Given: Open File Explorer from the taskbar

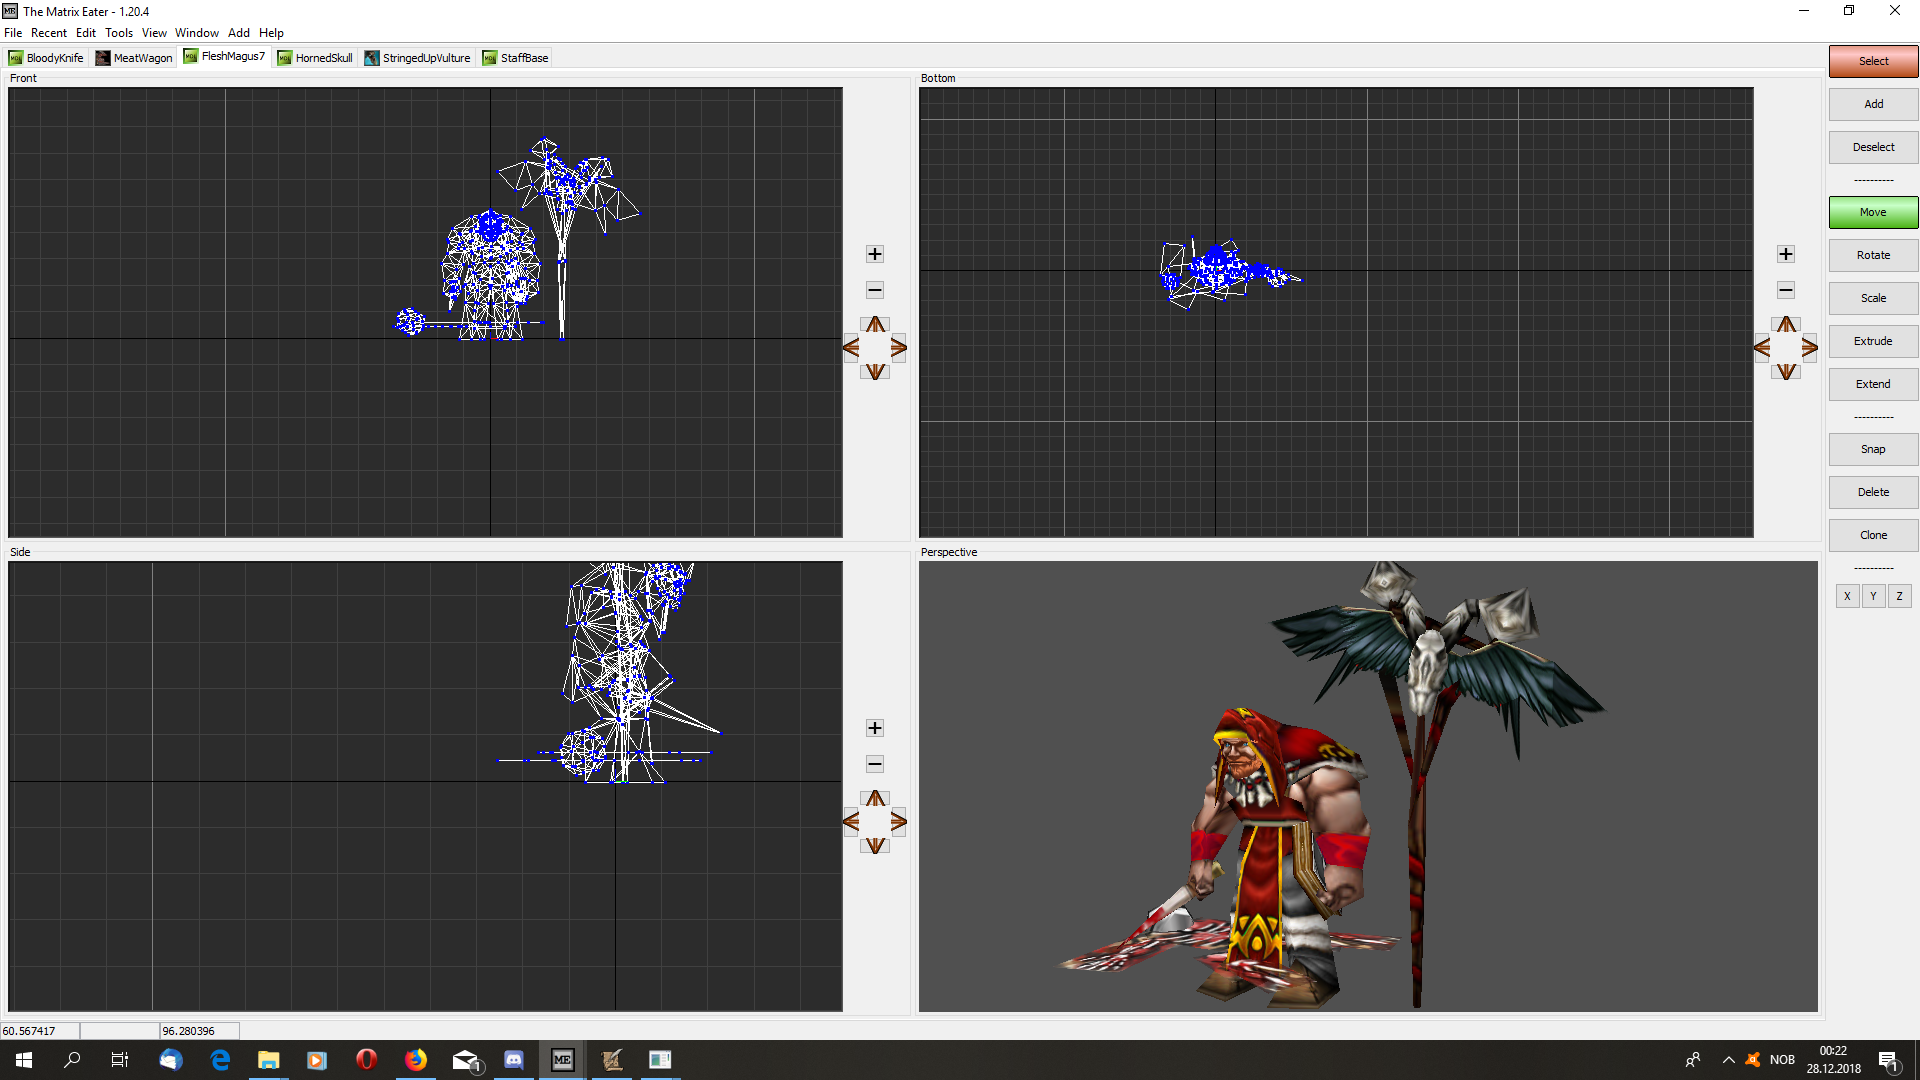Looking at the screenshot, I should (x=268, y=1060).
